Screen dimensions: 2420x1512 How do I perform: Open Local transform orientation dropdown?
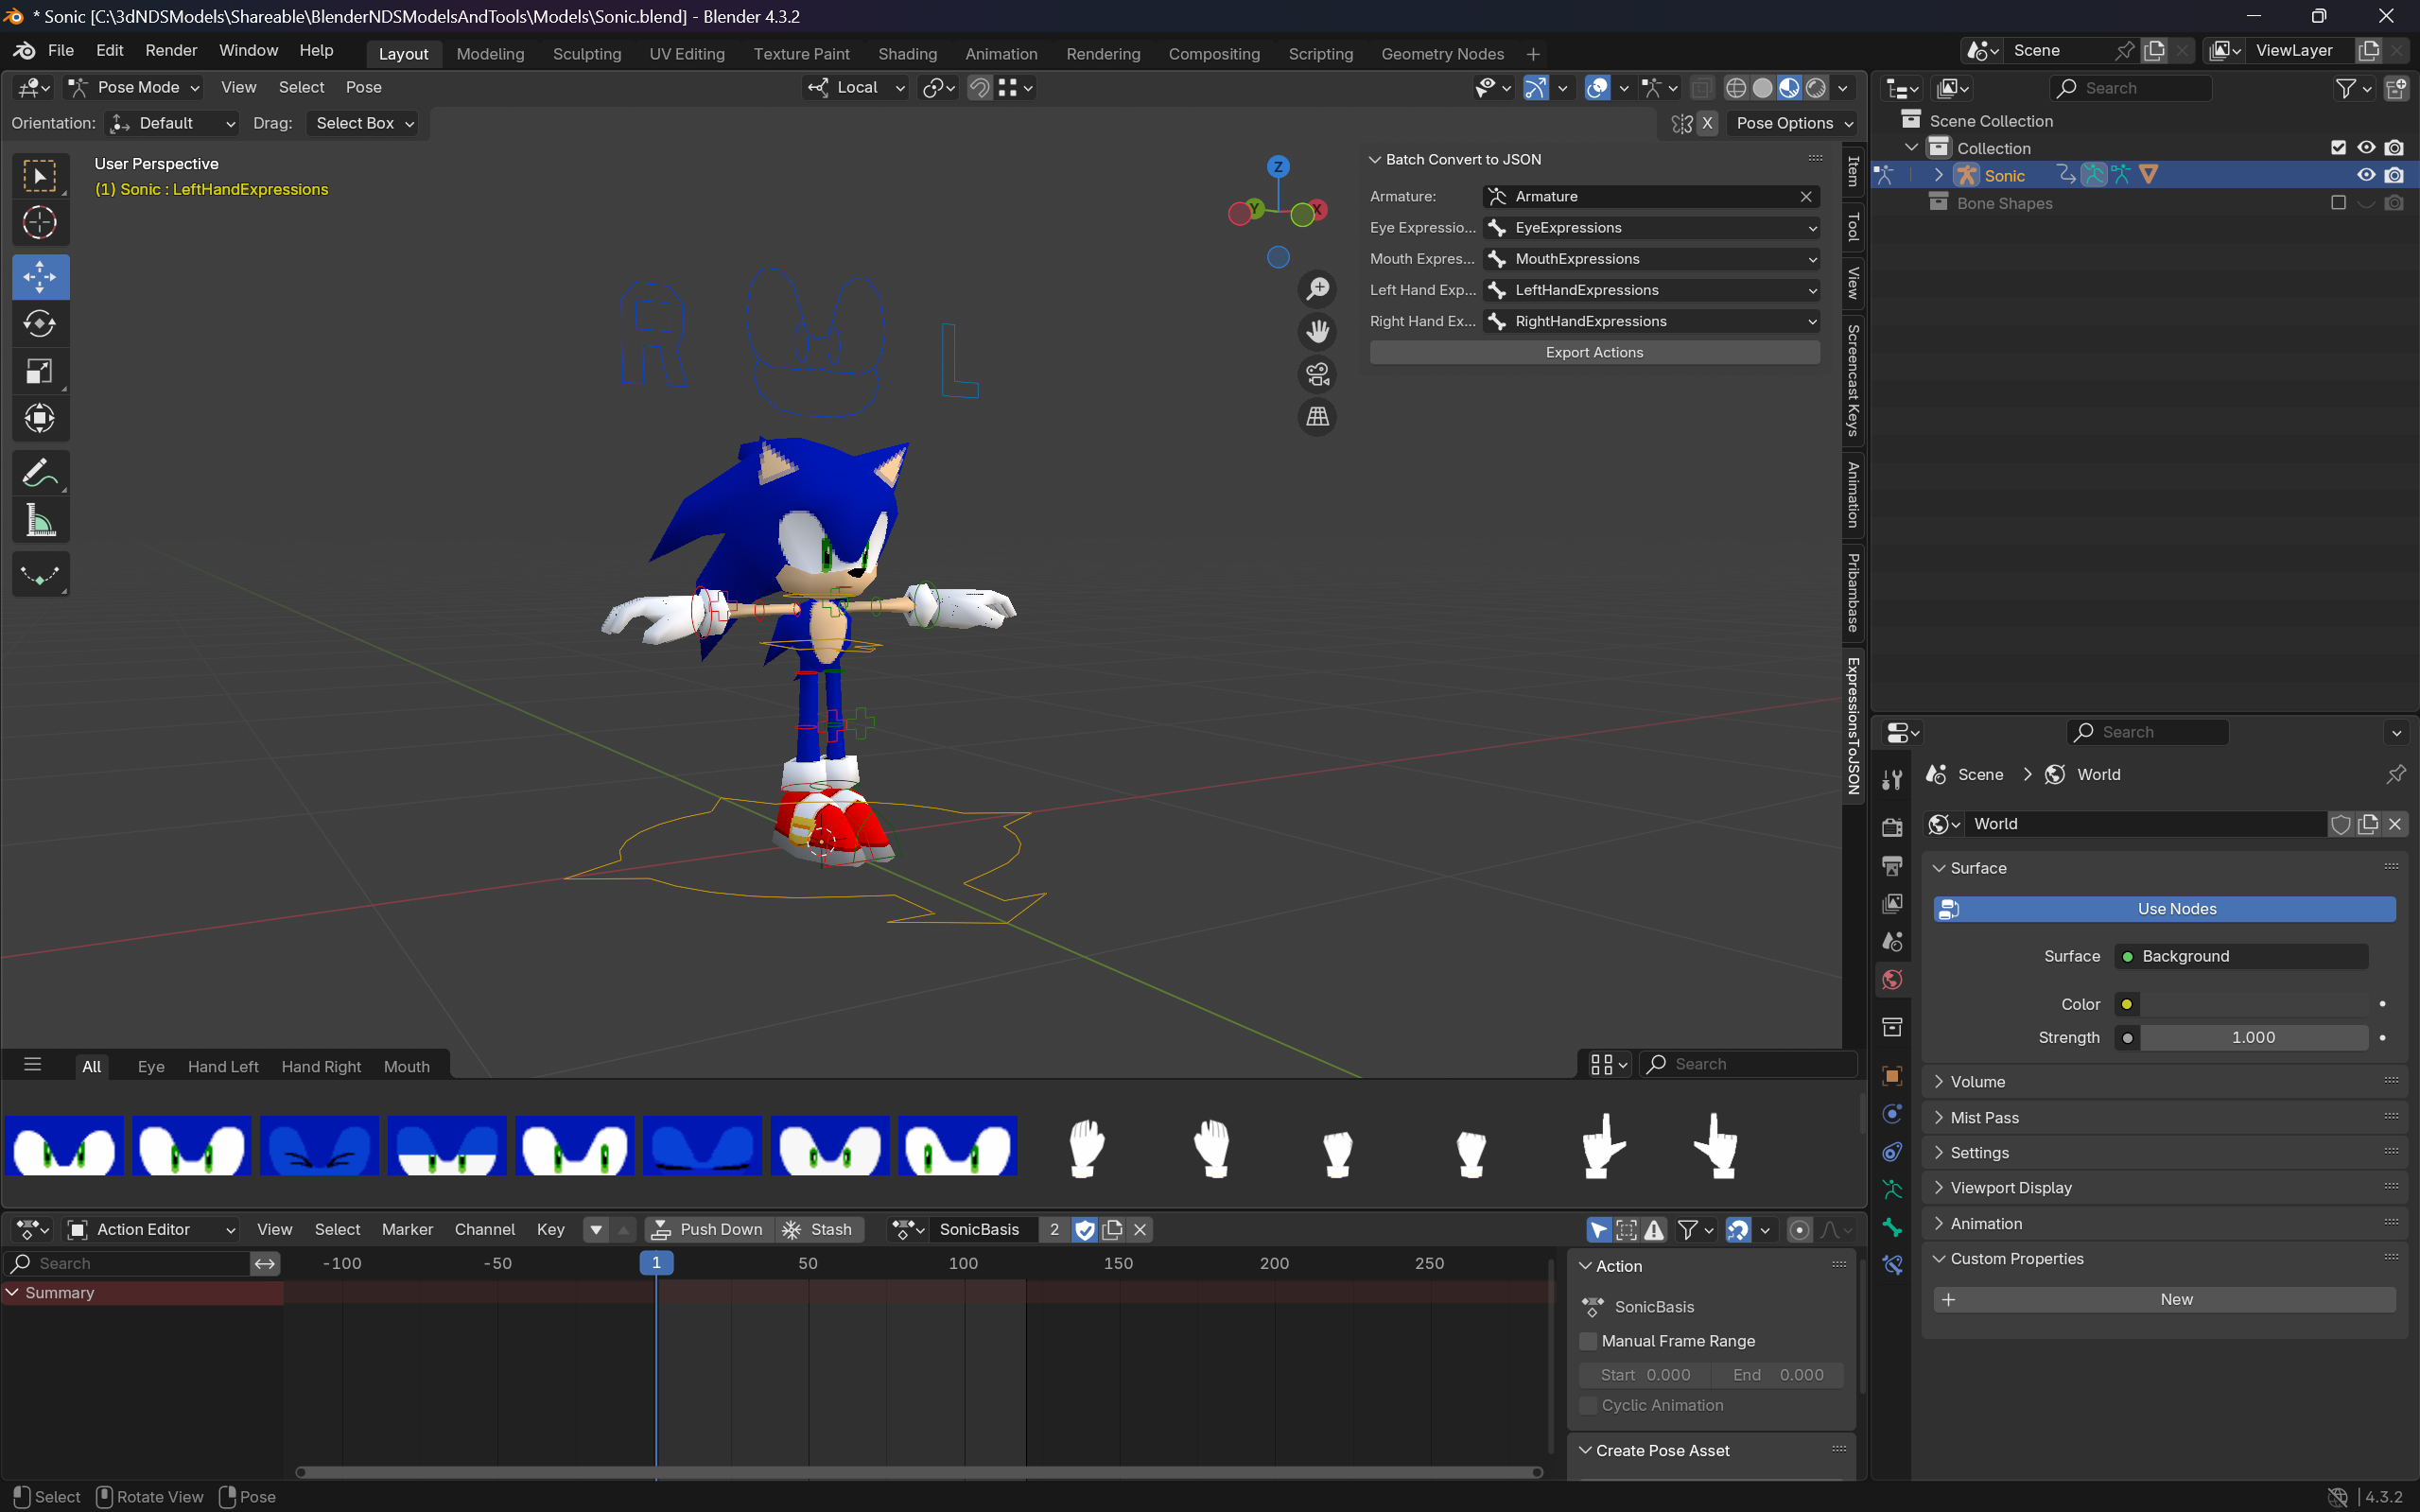click(x=856, y=88)
